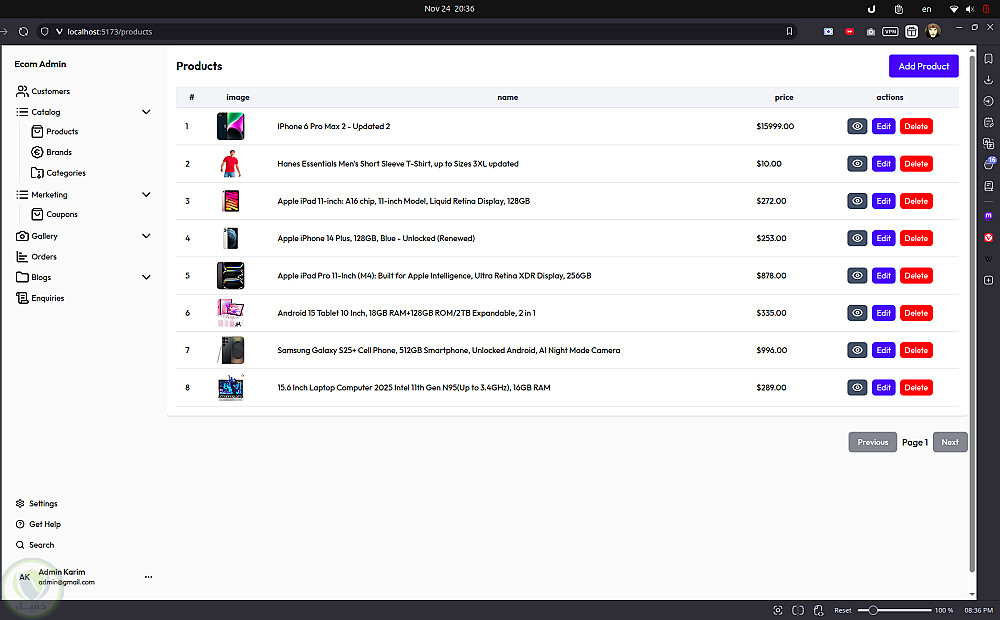1000x620 pixels.
Task: Click the browser profile avatar
Action: coord(932,31)
